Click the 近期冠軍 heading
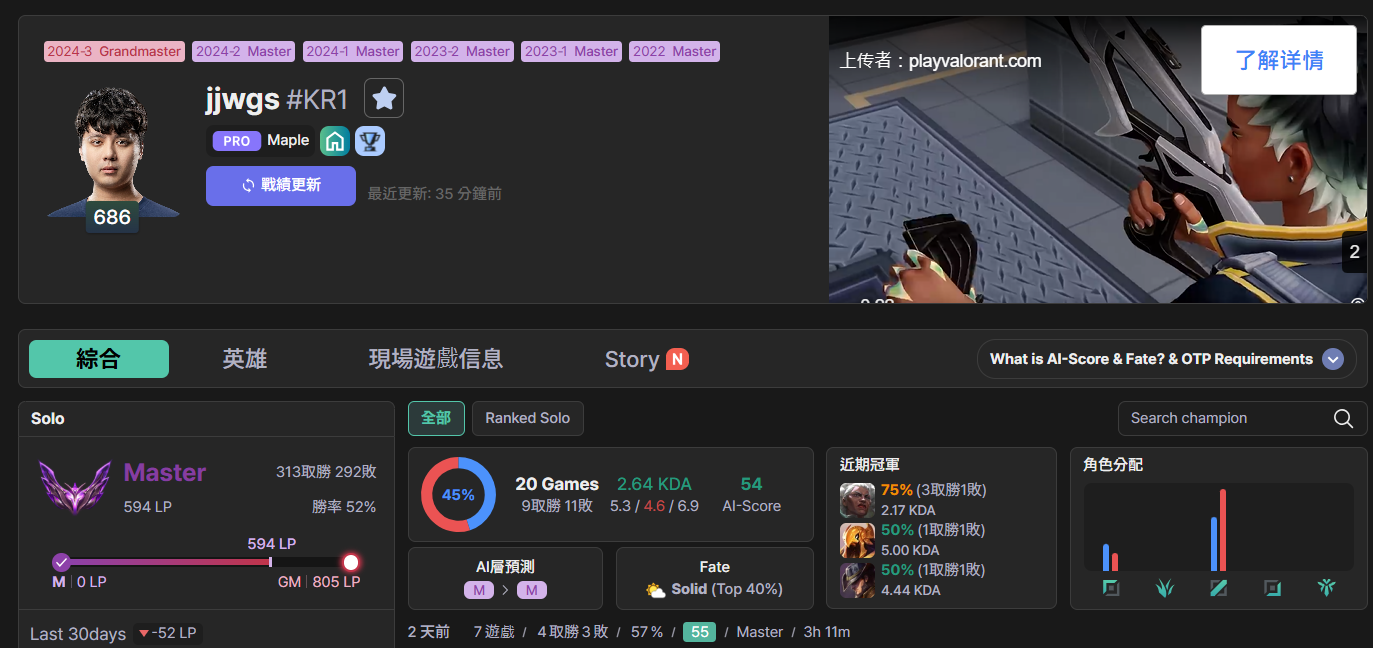 (x=869, y=465)
